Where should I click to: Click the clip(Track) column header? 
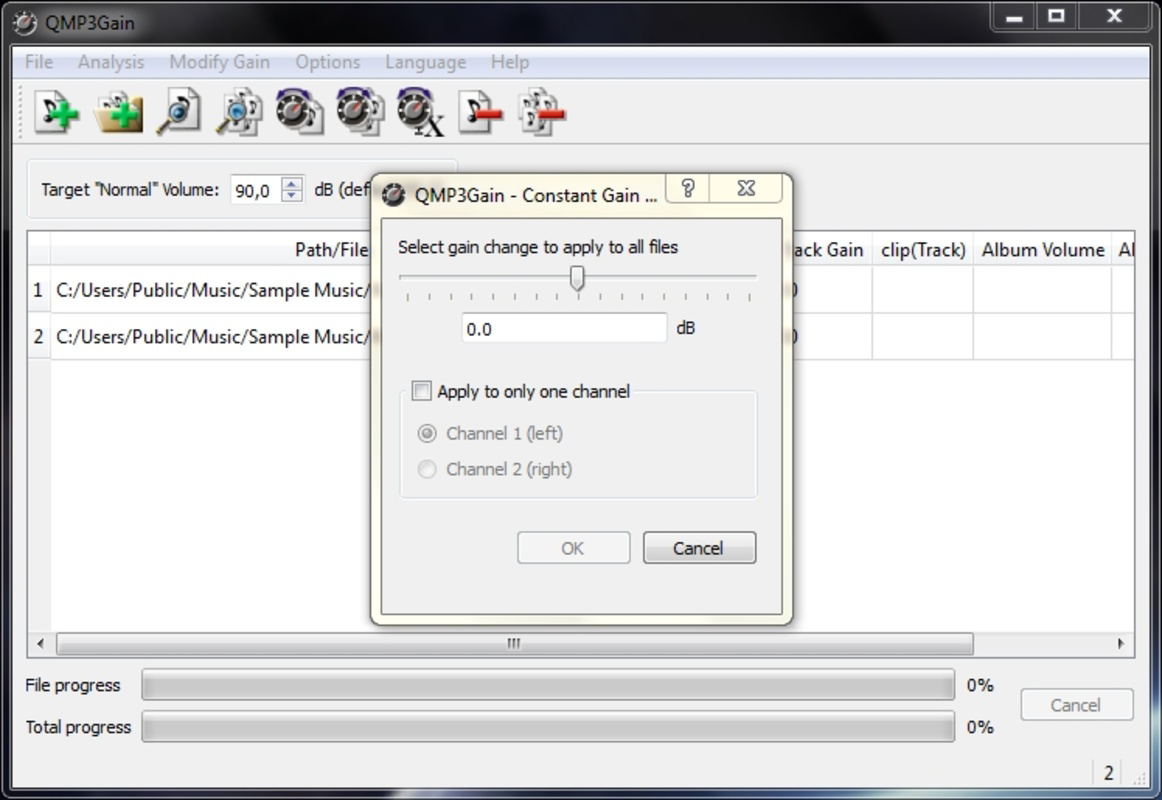(x=923, y=250)
